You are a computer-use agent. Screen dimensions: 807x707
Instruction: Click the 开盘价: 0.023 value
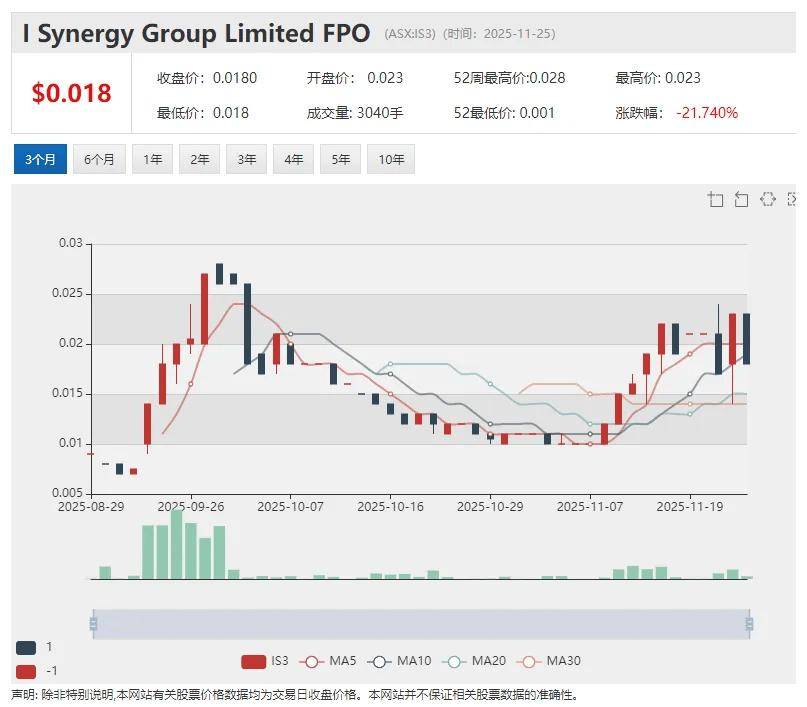(x=355, y=78)
